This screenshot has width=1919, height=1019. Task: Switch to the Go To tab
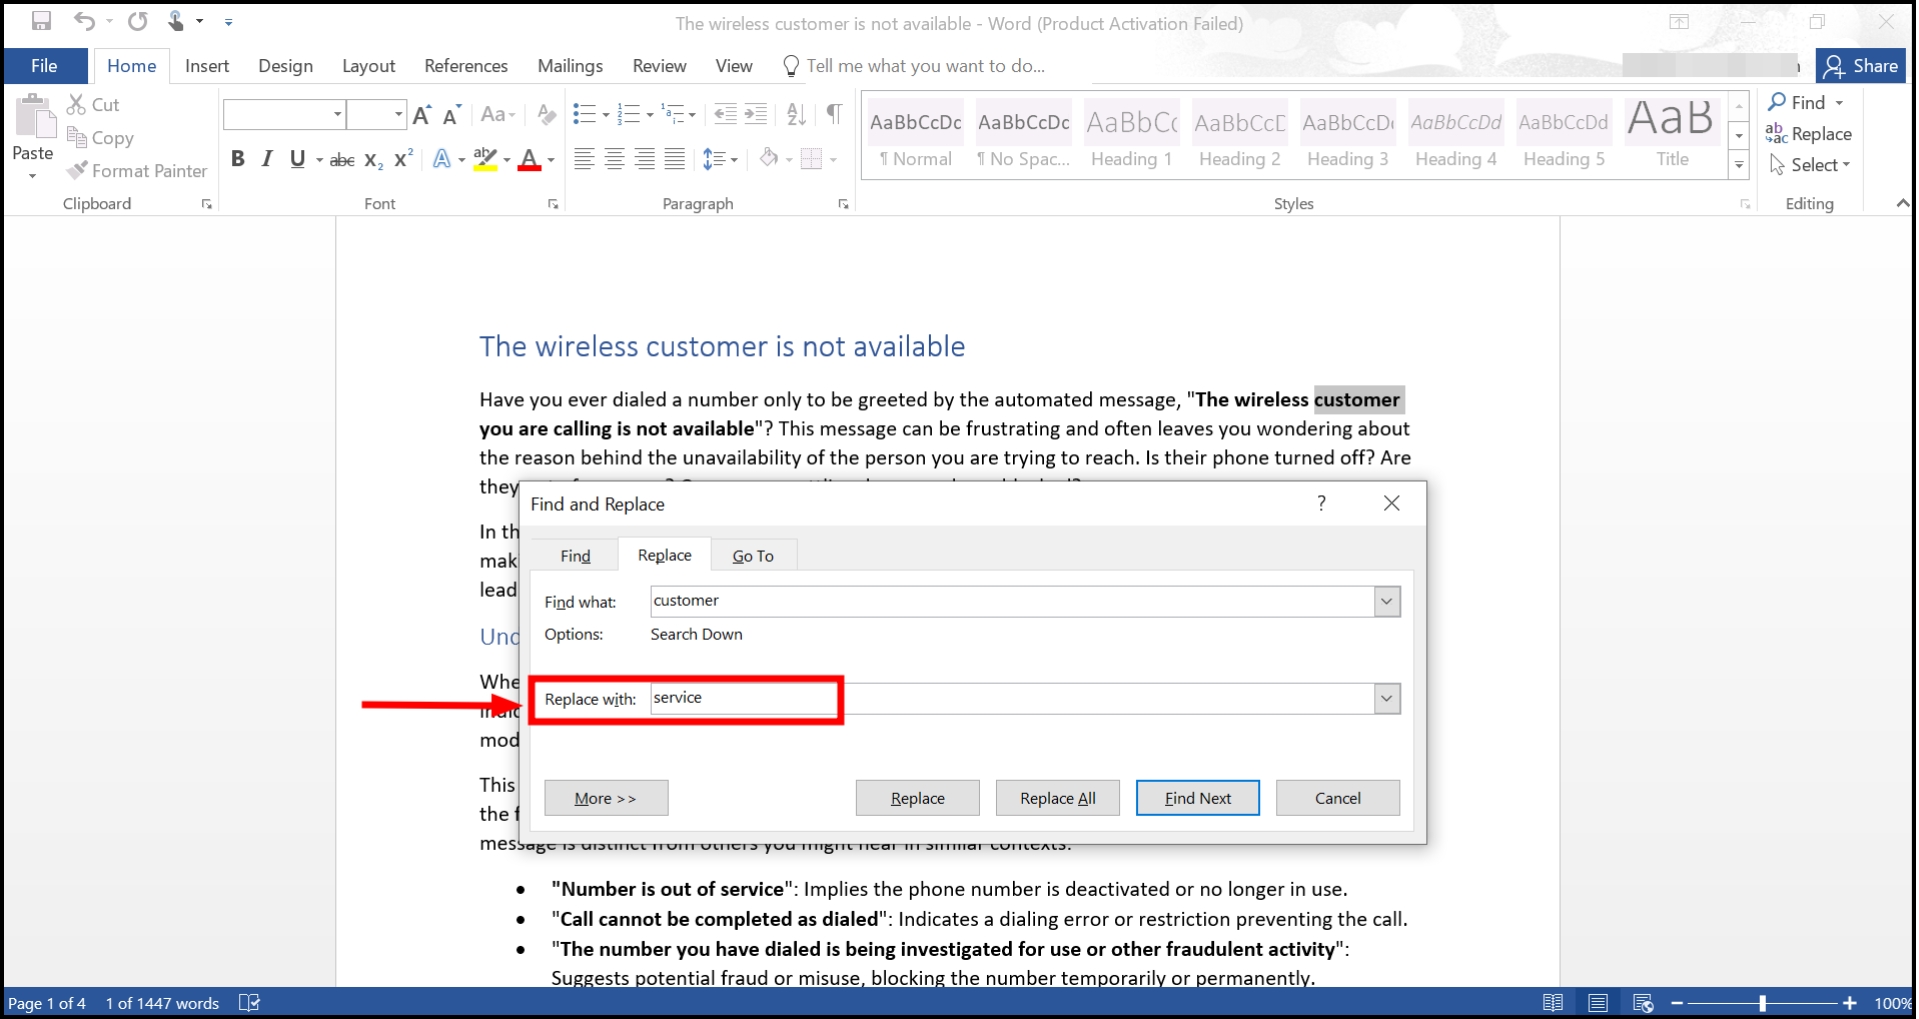pyautogui.click(x=753, y=554)
